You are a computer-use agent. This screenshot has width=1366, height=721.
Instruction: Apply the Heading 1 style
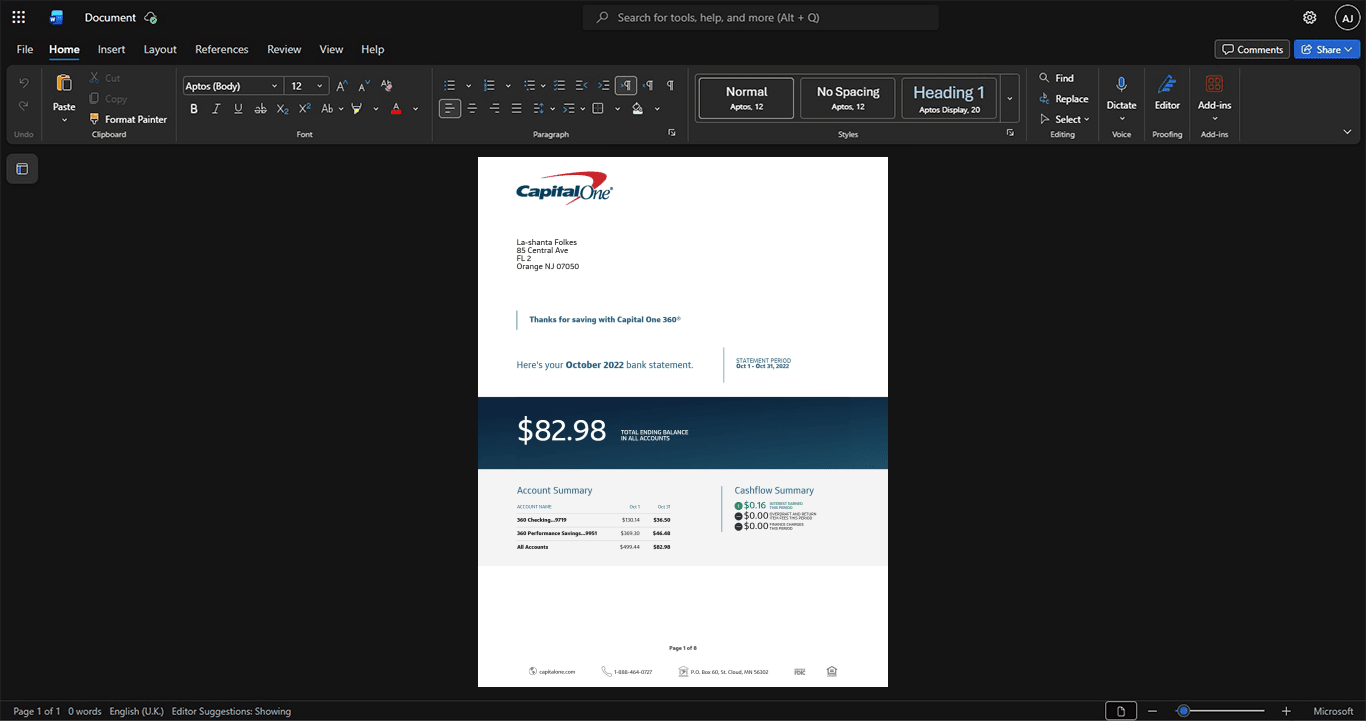click(x=949, y=98)
